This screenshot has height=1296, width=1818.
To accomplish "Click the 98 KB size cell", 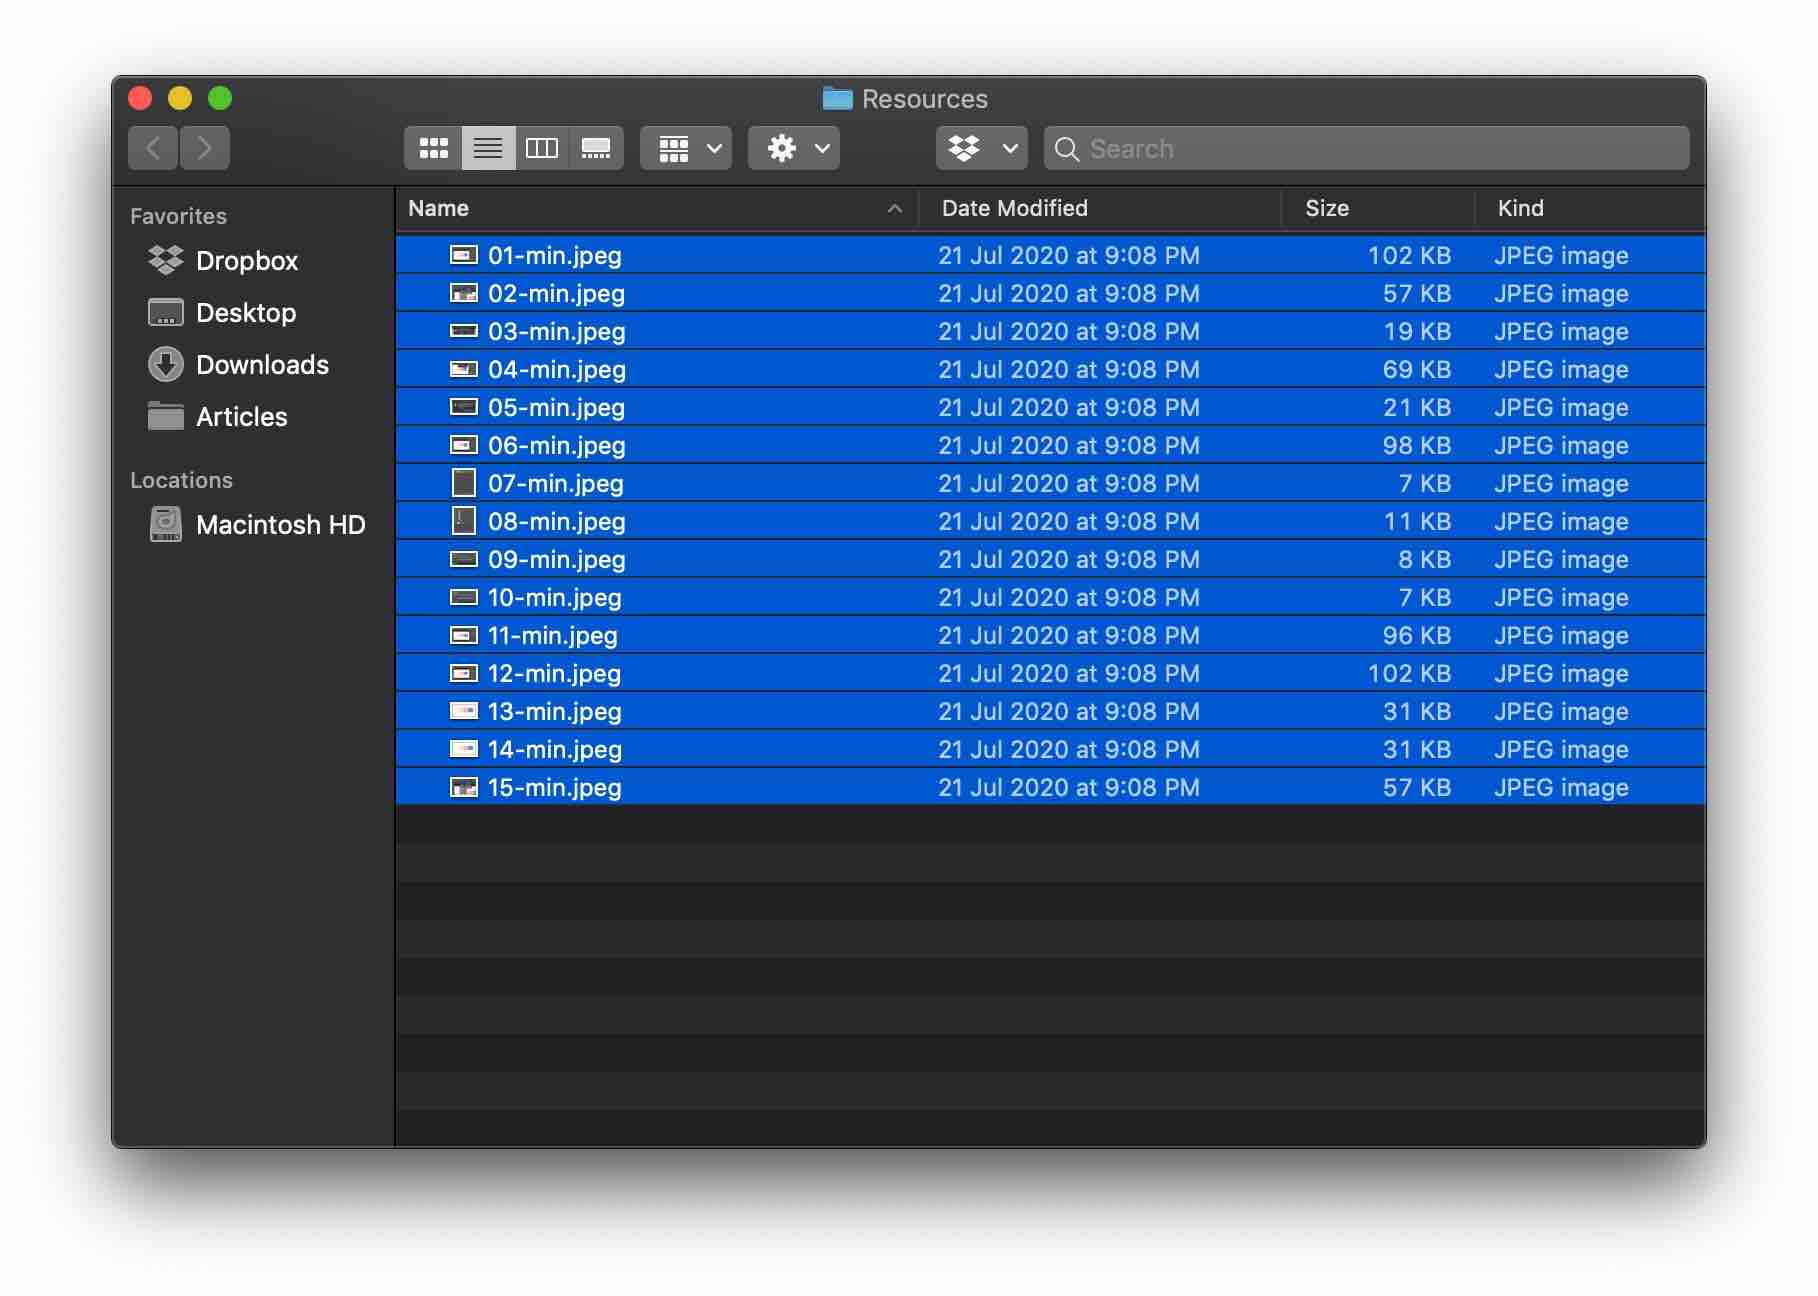I will click(x=1417, y=445).
